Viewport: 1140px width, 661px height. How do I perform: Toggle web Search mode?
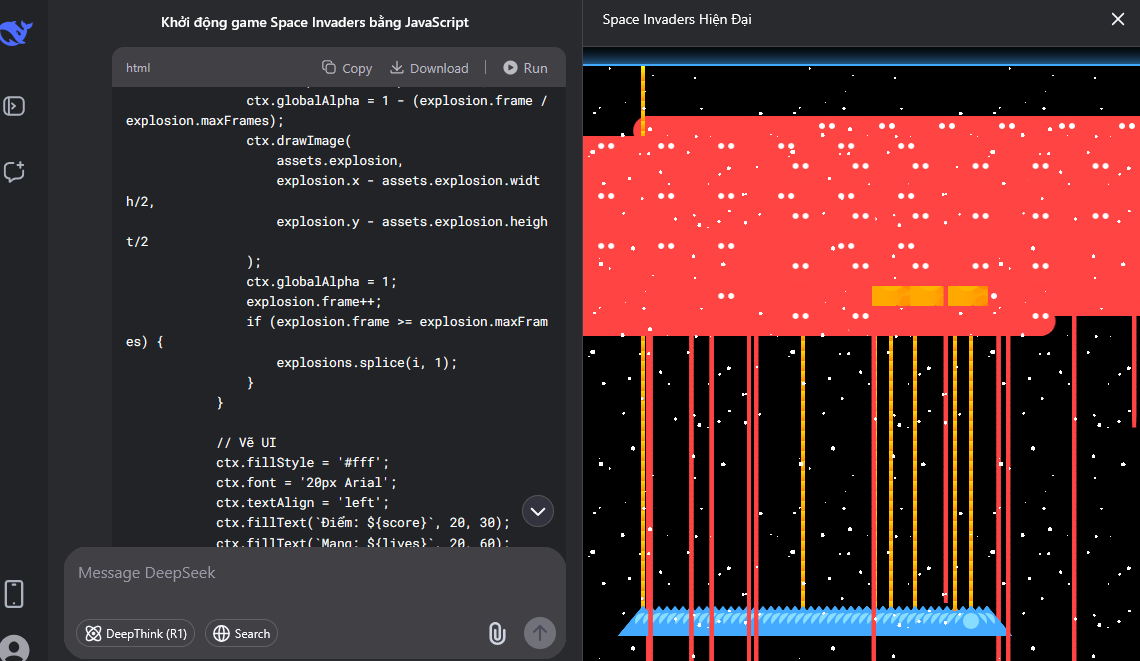(x=241, y=633)
